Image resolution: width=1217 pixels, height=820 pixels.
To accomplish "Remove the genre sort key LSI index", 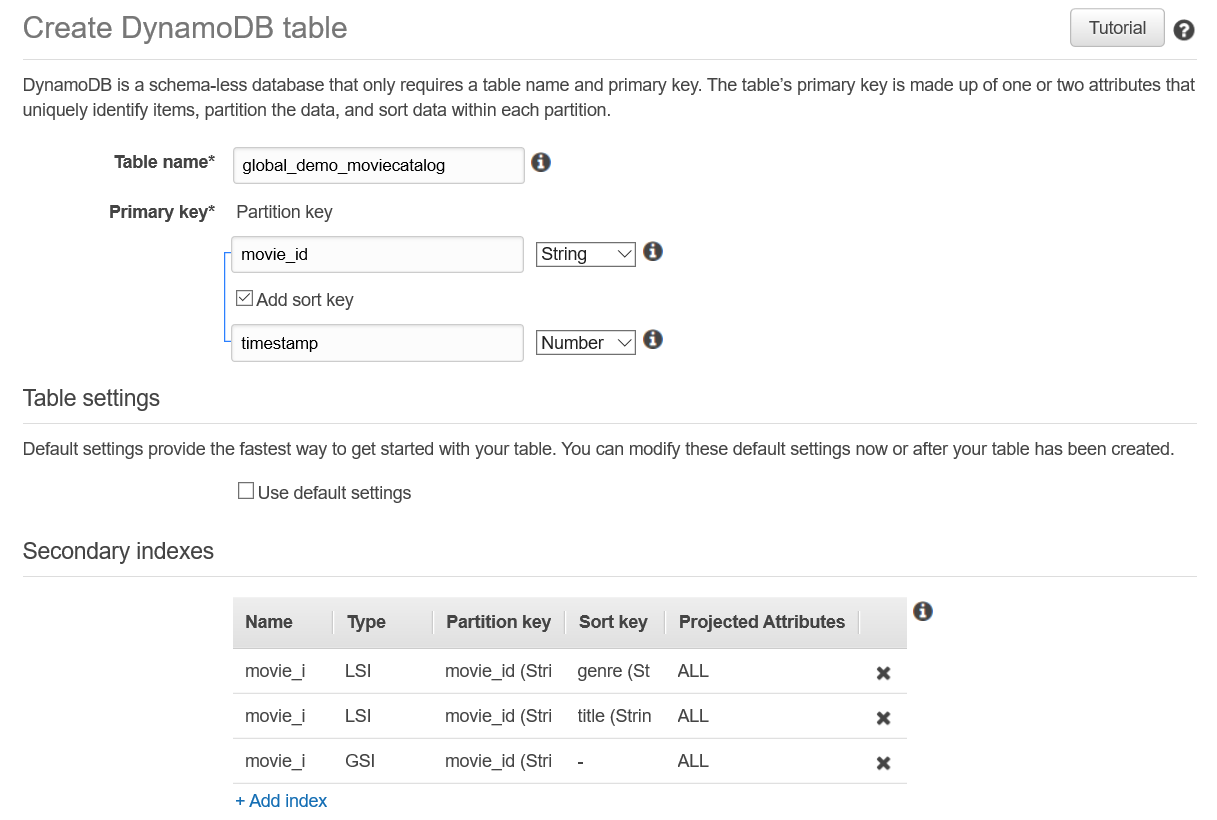I will coord(883,673).
